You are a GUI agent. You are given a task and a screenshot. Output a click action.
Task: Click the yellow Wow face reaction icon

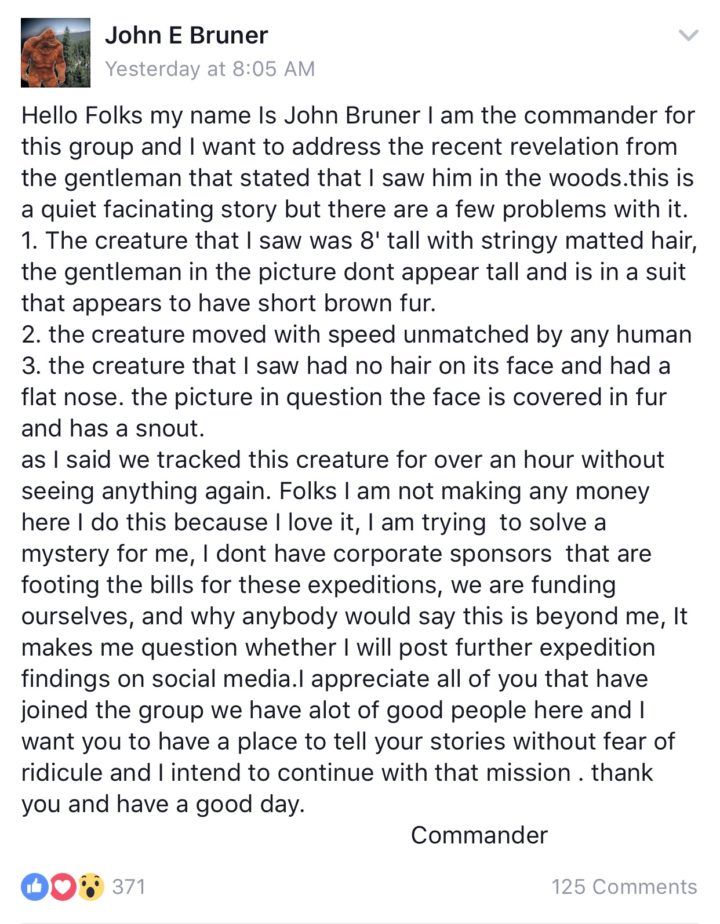point(90,886)
